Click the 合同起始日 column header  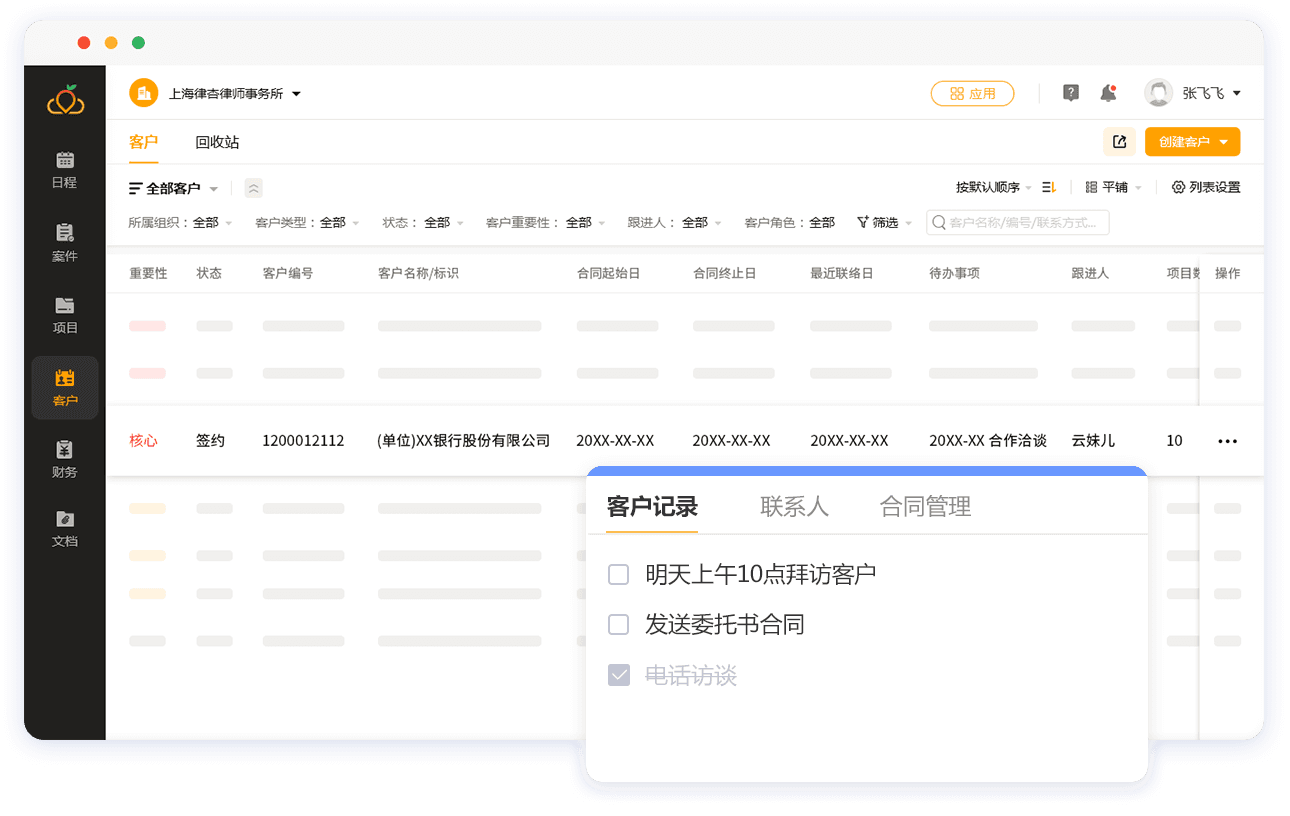[608, 273]
